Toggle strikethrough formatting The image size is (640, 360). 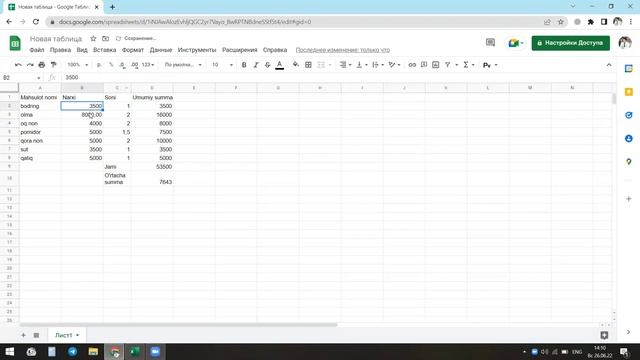point(268,65)
